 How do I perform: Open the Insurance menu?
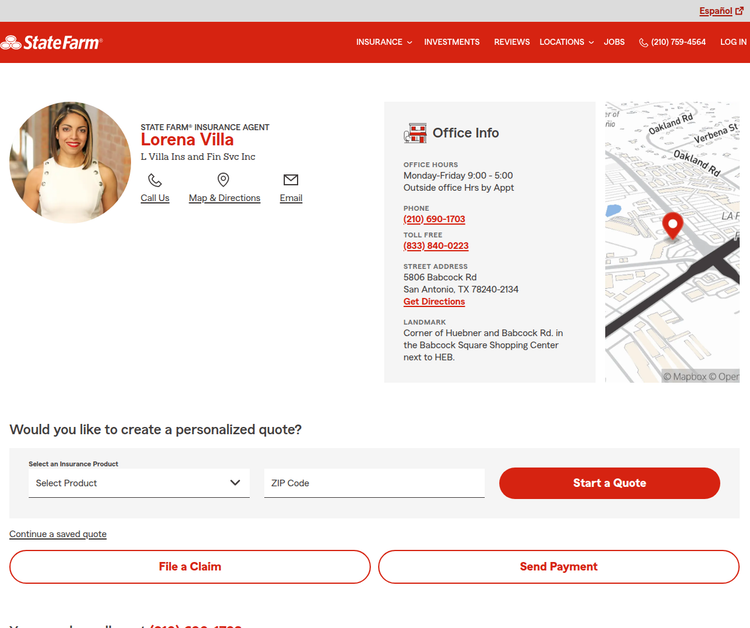click(x=384, y=42)
